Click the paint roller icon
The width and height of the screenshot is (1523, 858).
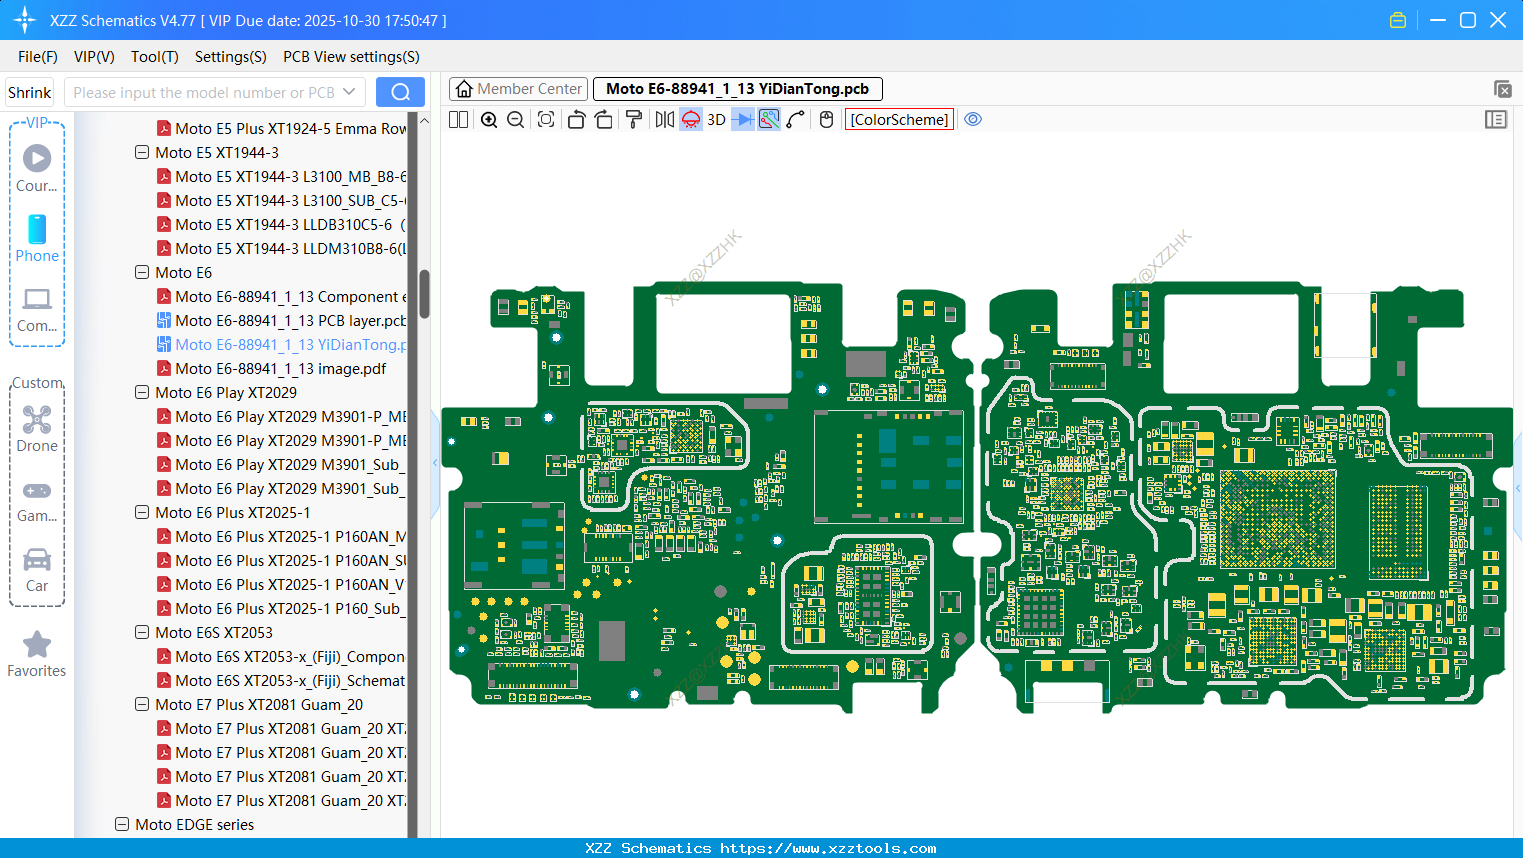point(633,120)
